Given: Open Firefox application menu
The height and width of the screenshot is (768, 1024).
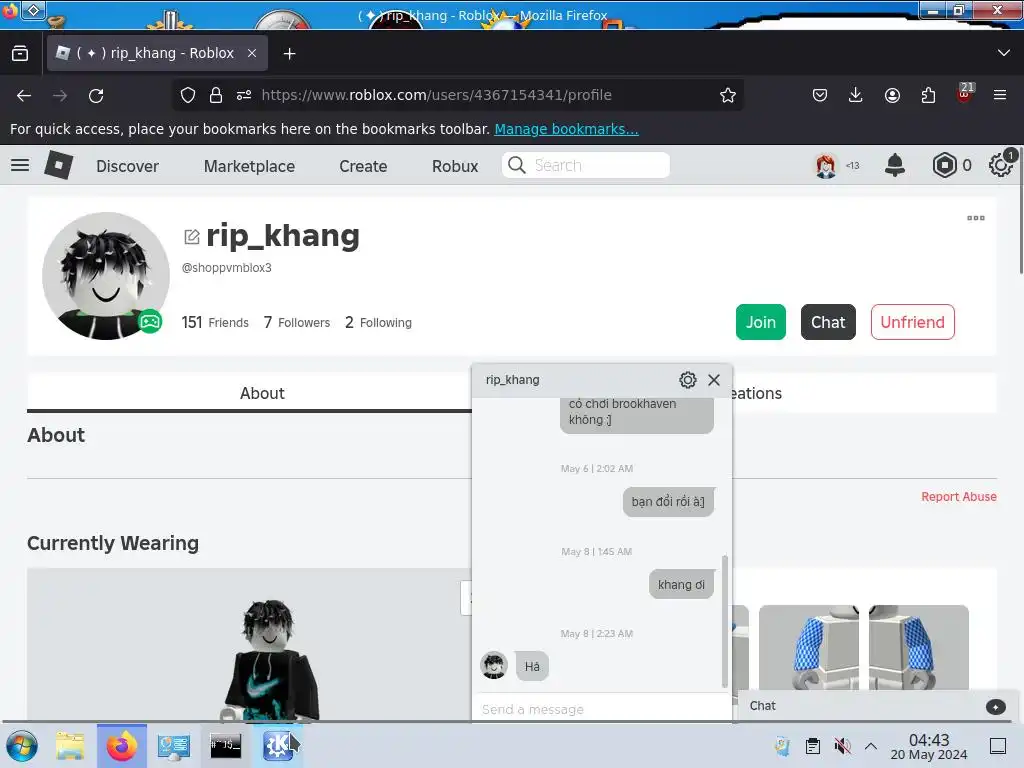Looking at the screenshot, I should (x=1000, y=95).
